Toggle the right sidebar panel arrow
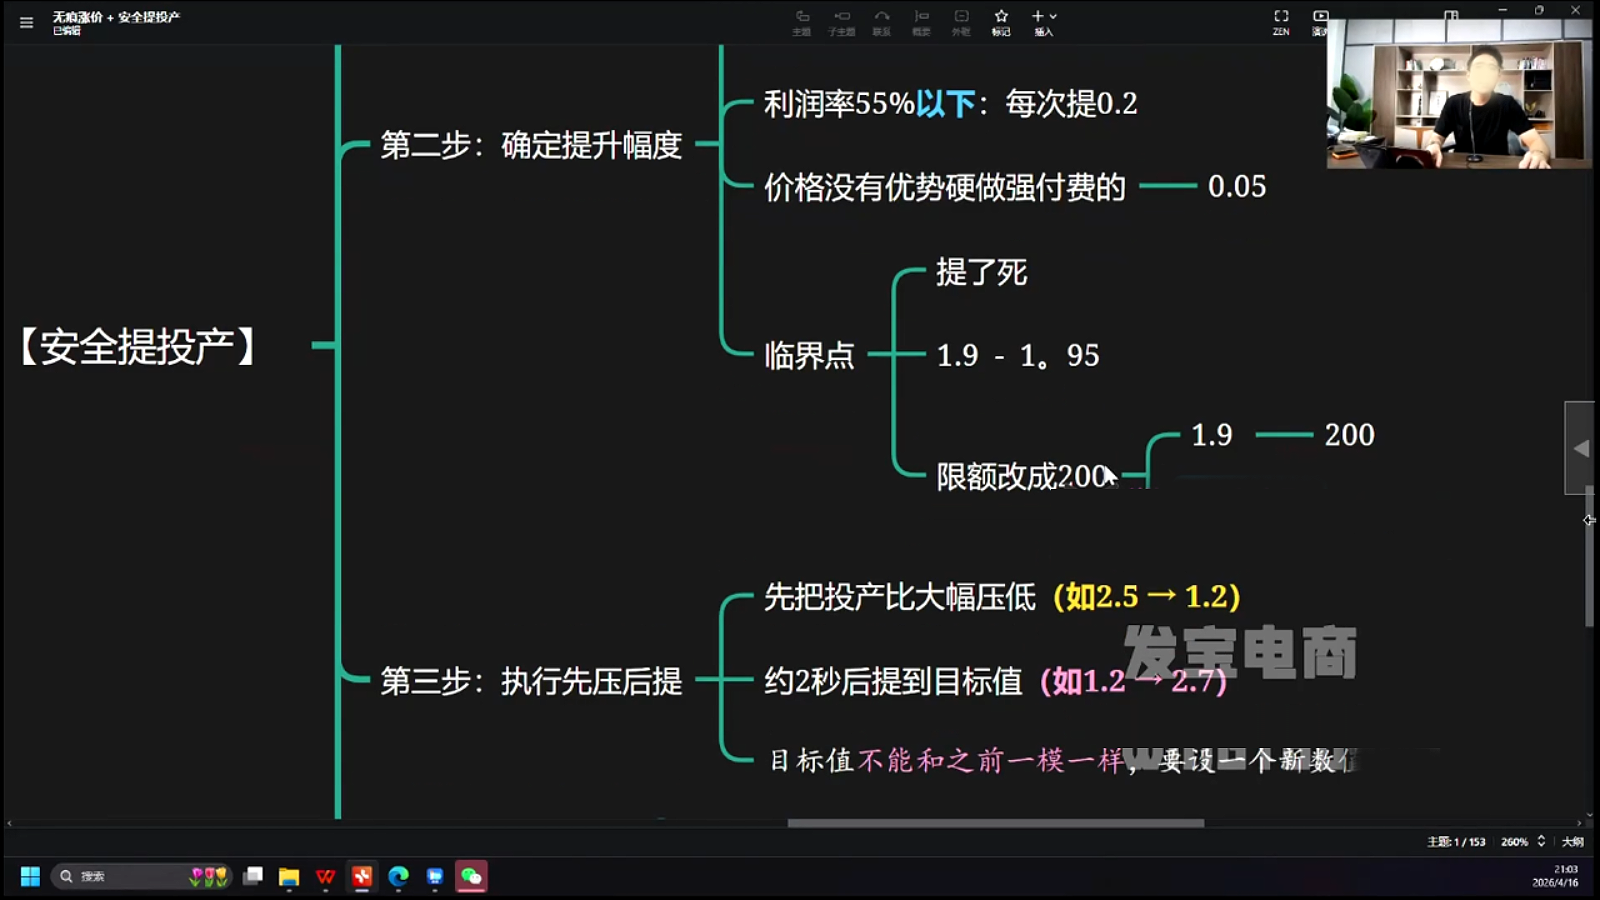Screen dimensions: 1600x900 click(1582, 447)
